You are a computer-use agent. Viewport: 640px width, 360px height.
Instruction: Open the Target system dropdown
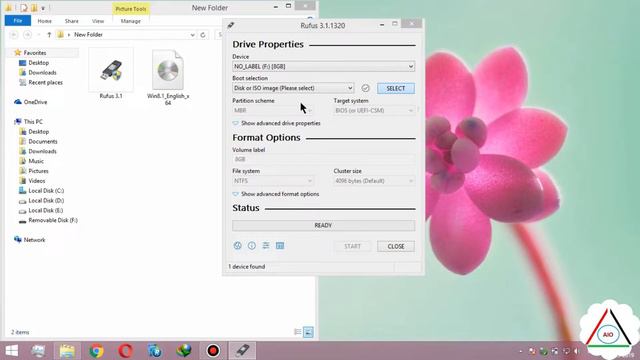coord(374,110)
